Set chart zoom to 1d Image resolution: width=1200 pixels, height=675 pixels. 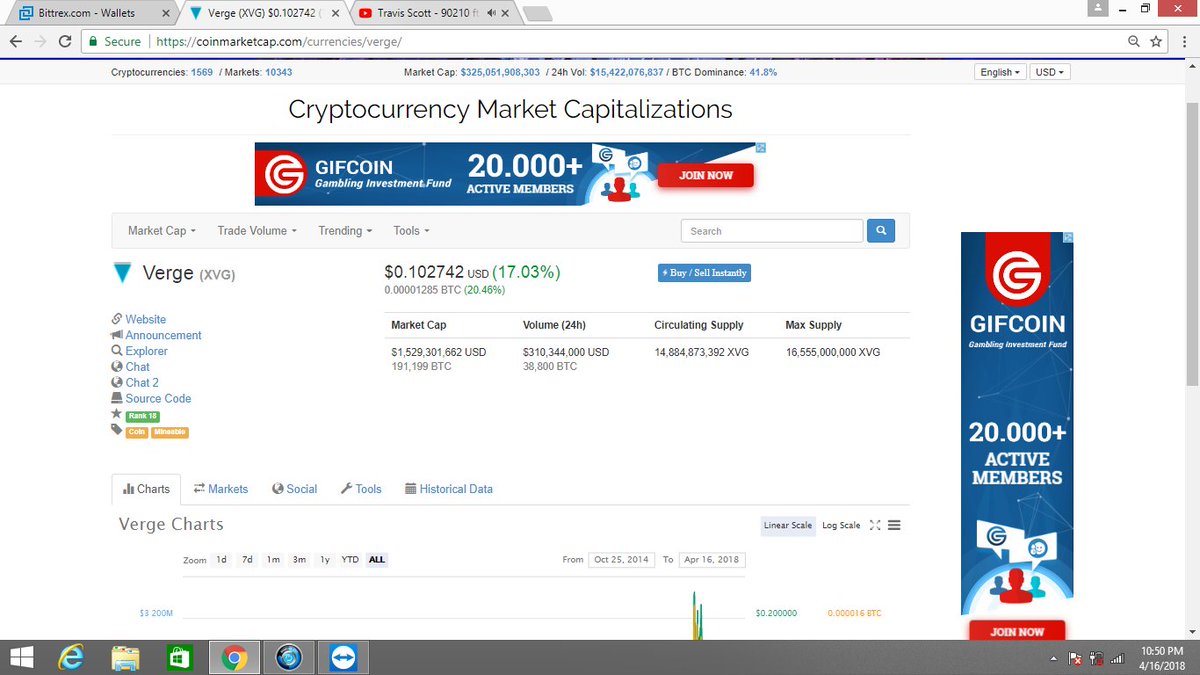(221, 560)
